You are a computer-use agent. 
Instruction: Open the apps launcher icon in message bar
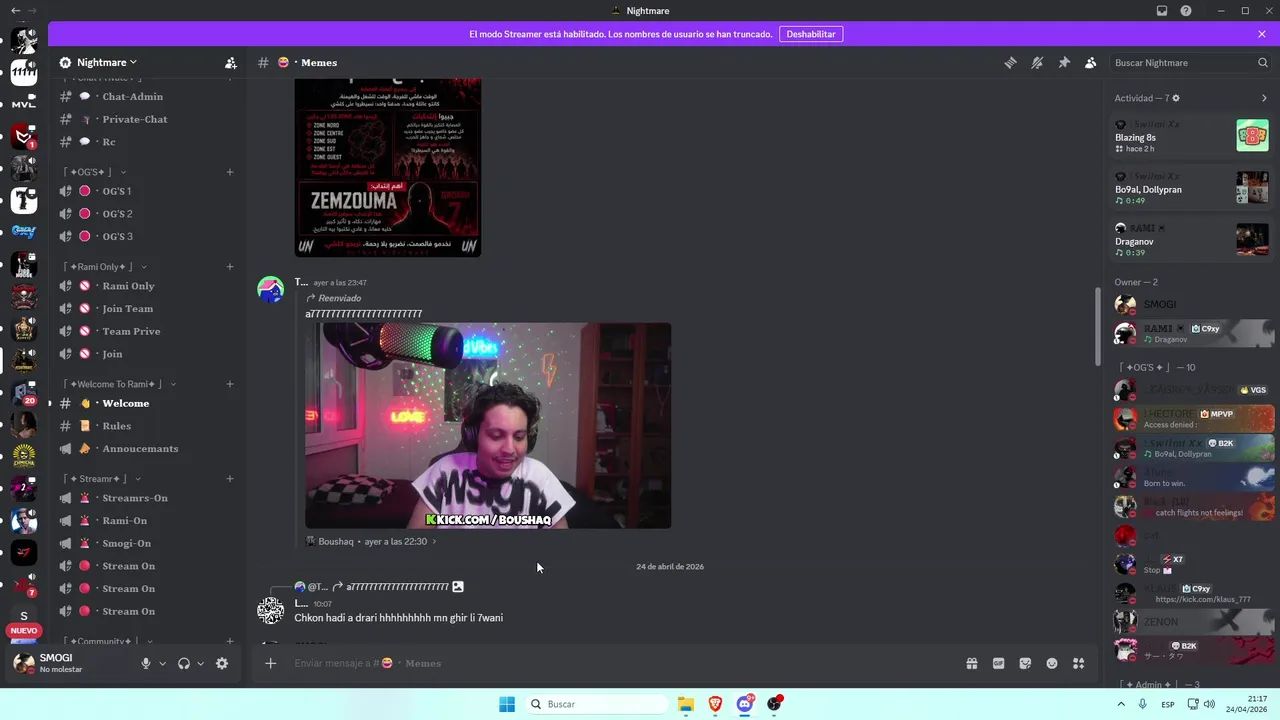1078,663
